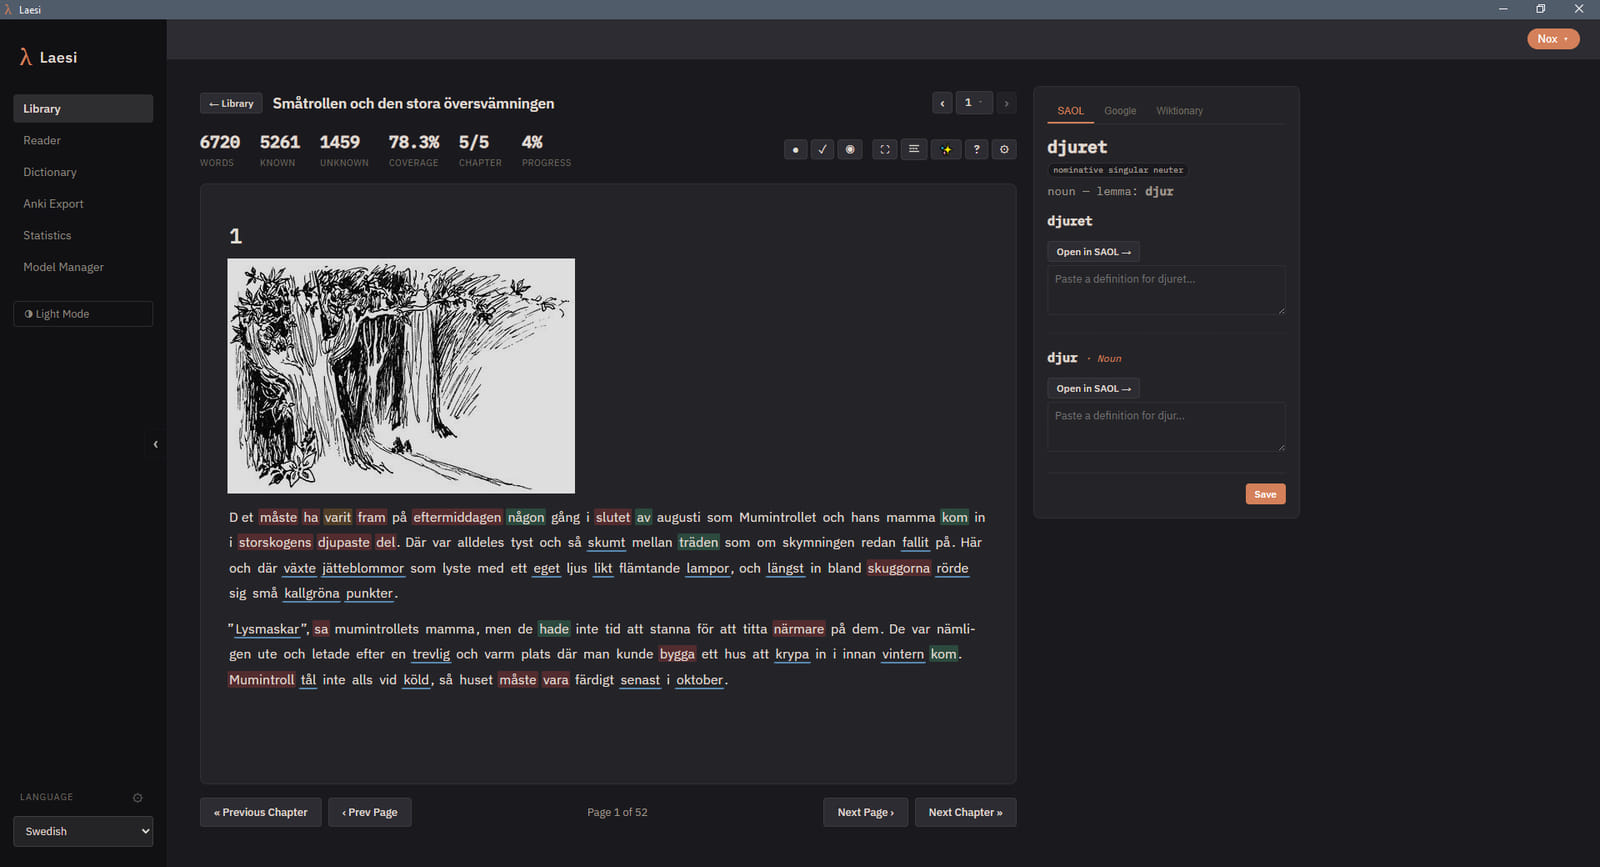
Task: Click the ringed circle icon in reader toolbar
Action: pos(850,150)
